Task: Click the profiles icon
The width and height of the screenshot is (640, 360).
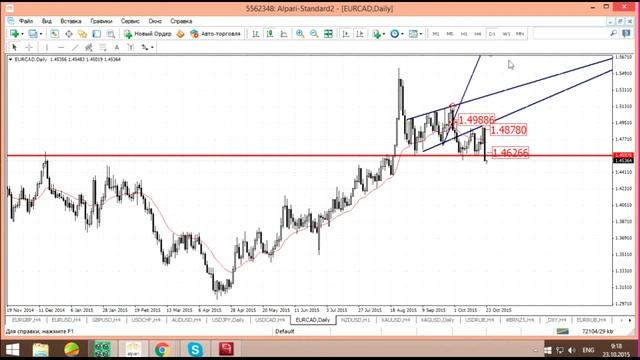Action: [x=33, y=34]
